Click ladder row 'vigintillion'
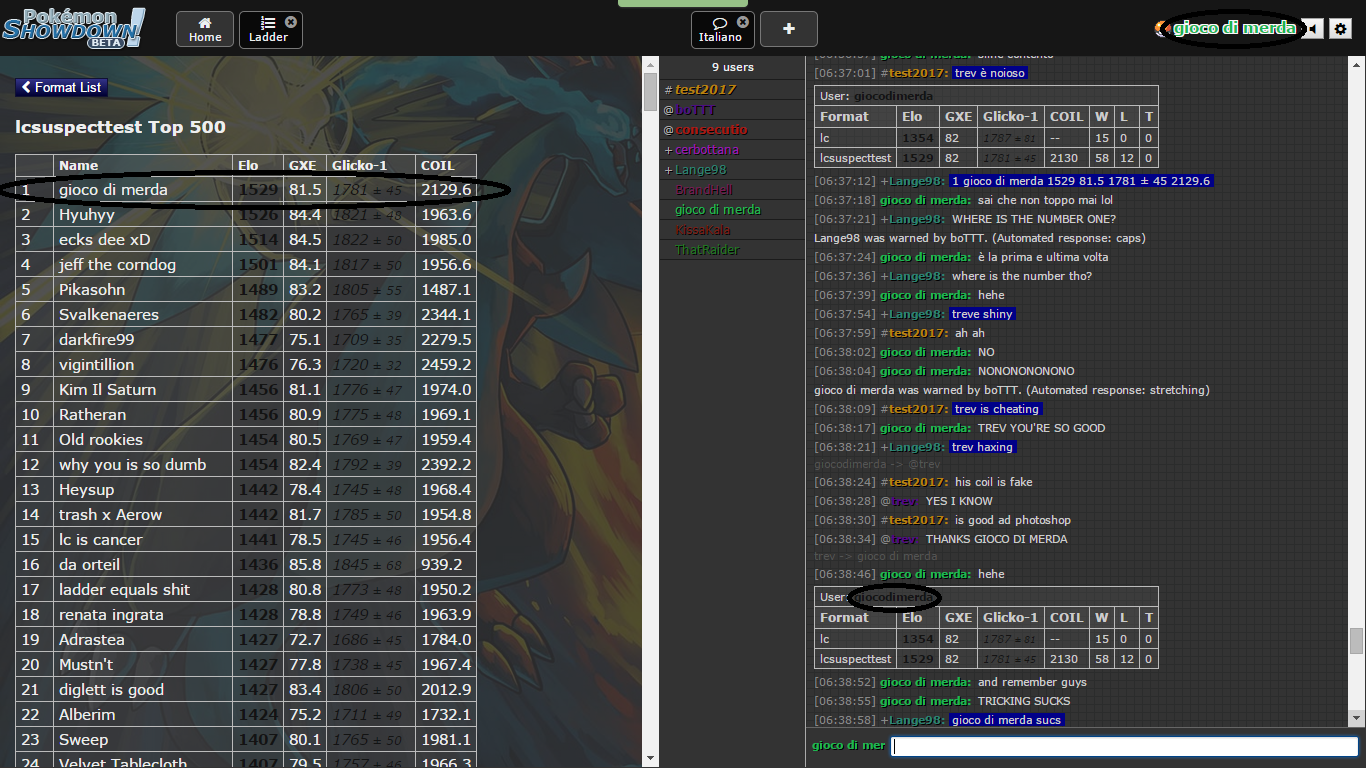1366x768 pixels. pyautogui.click(x=246, y=365)
